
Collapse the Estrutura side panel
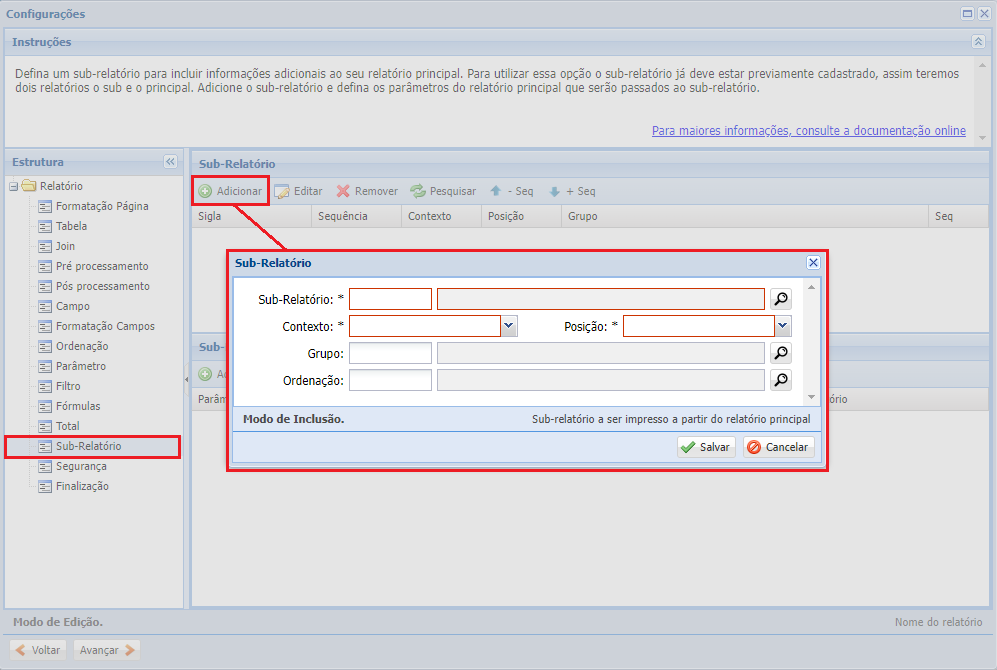pyautogui.click(x=170, y=162)
